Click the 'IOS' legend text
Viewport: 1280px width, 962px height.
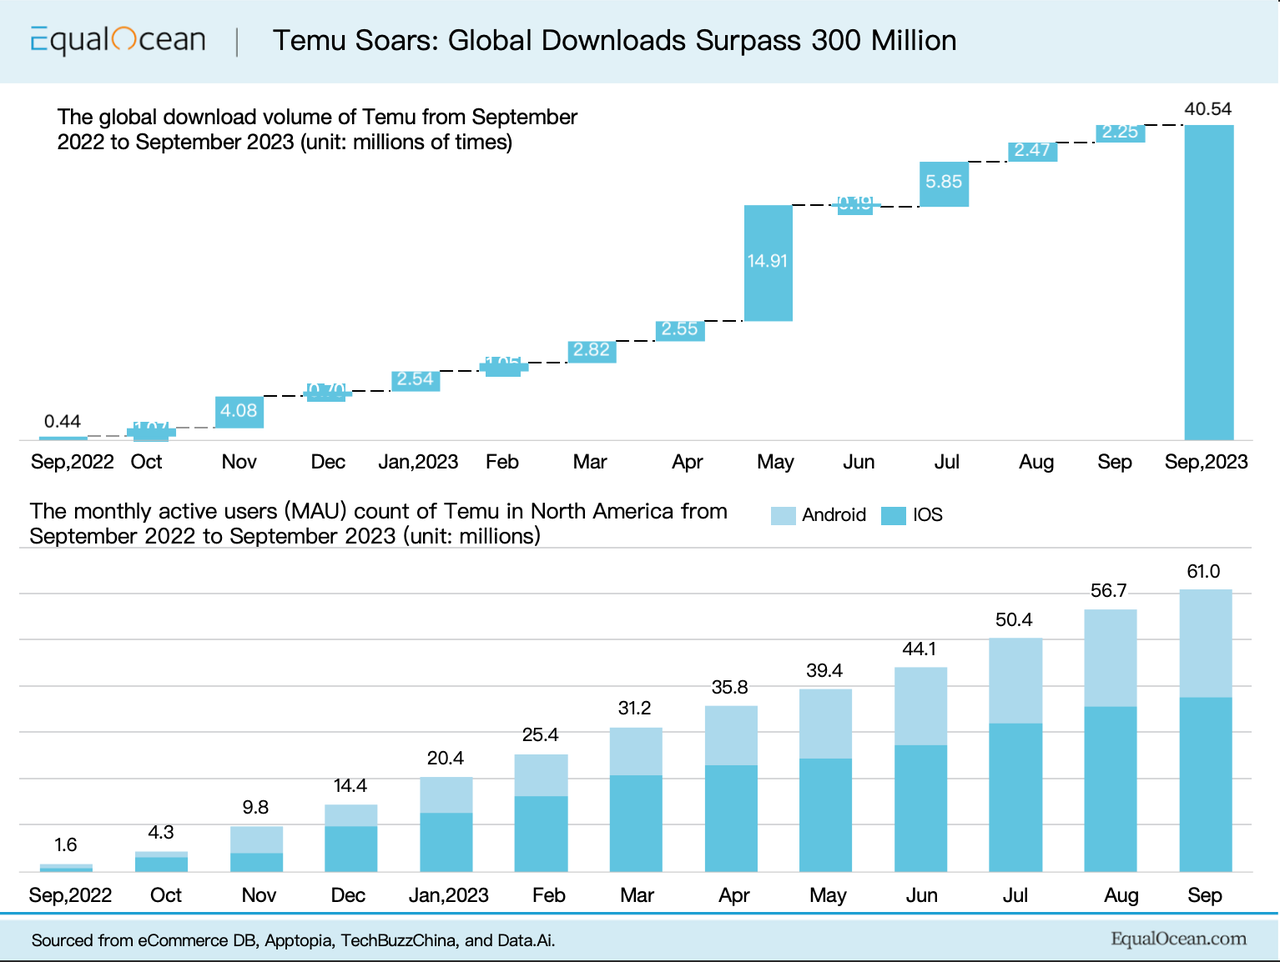[x=928, y=515]
